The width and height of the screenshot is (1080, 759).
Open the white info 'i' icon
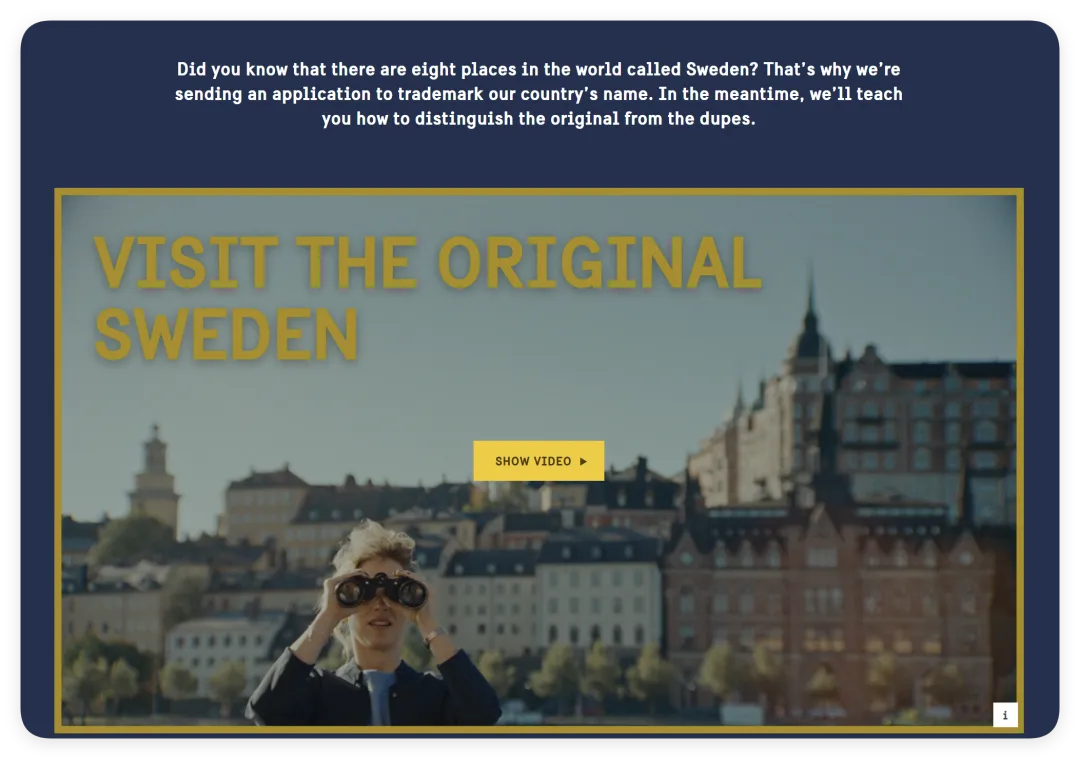[1005, 714]
